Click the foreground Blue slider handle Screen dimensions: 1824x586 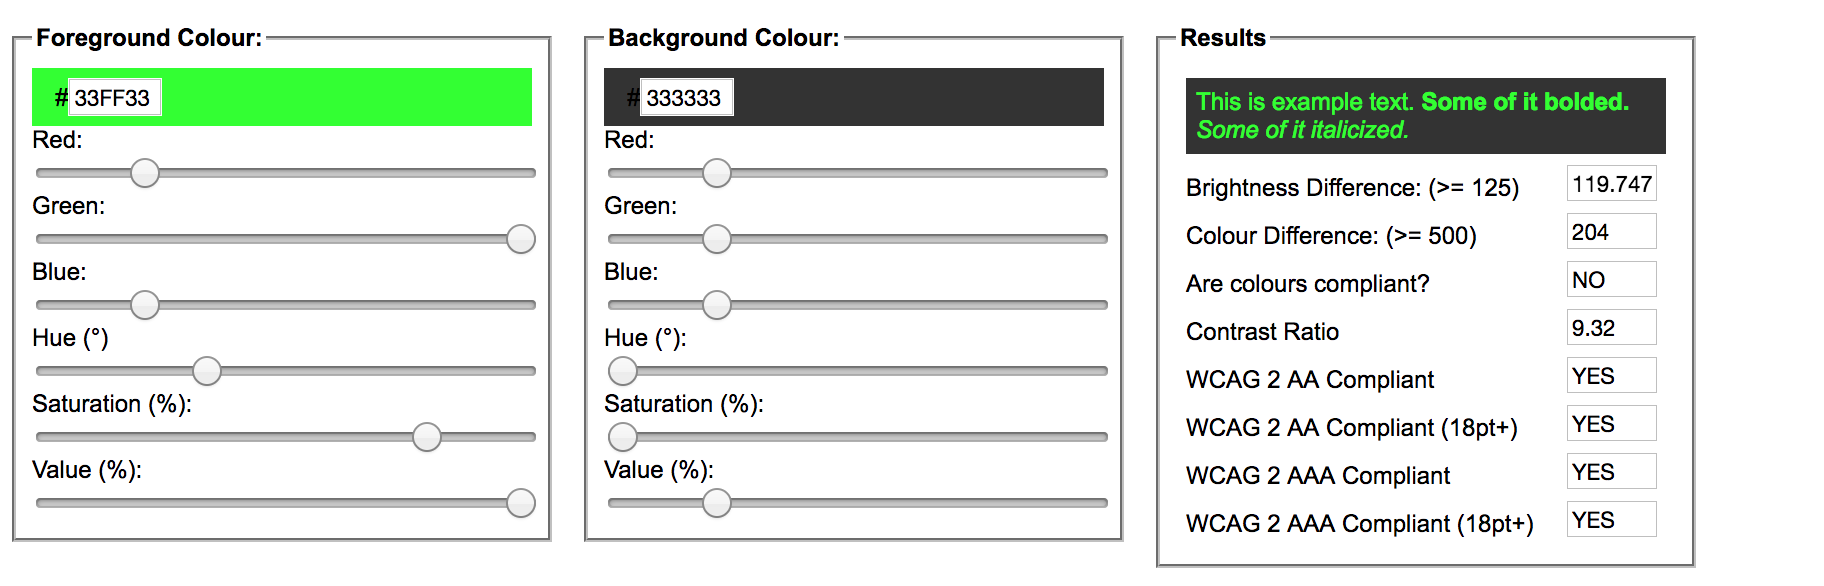(x=145, y=305)
